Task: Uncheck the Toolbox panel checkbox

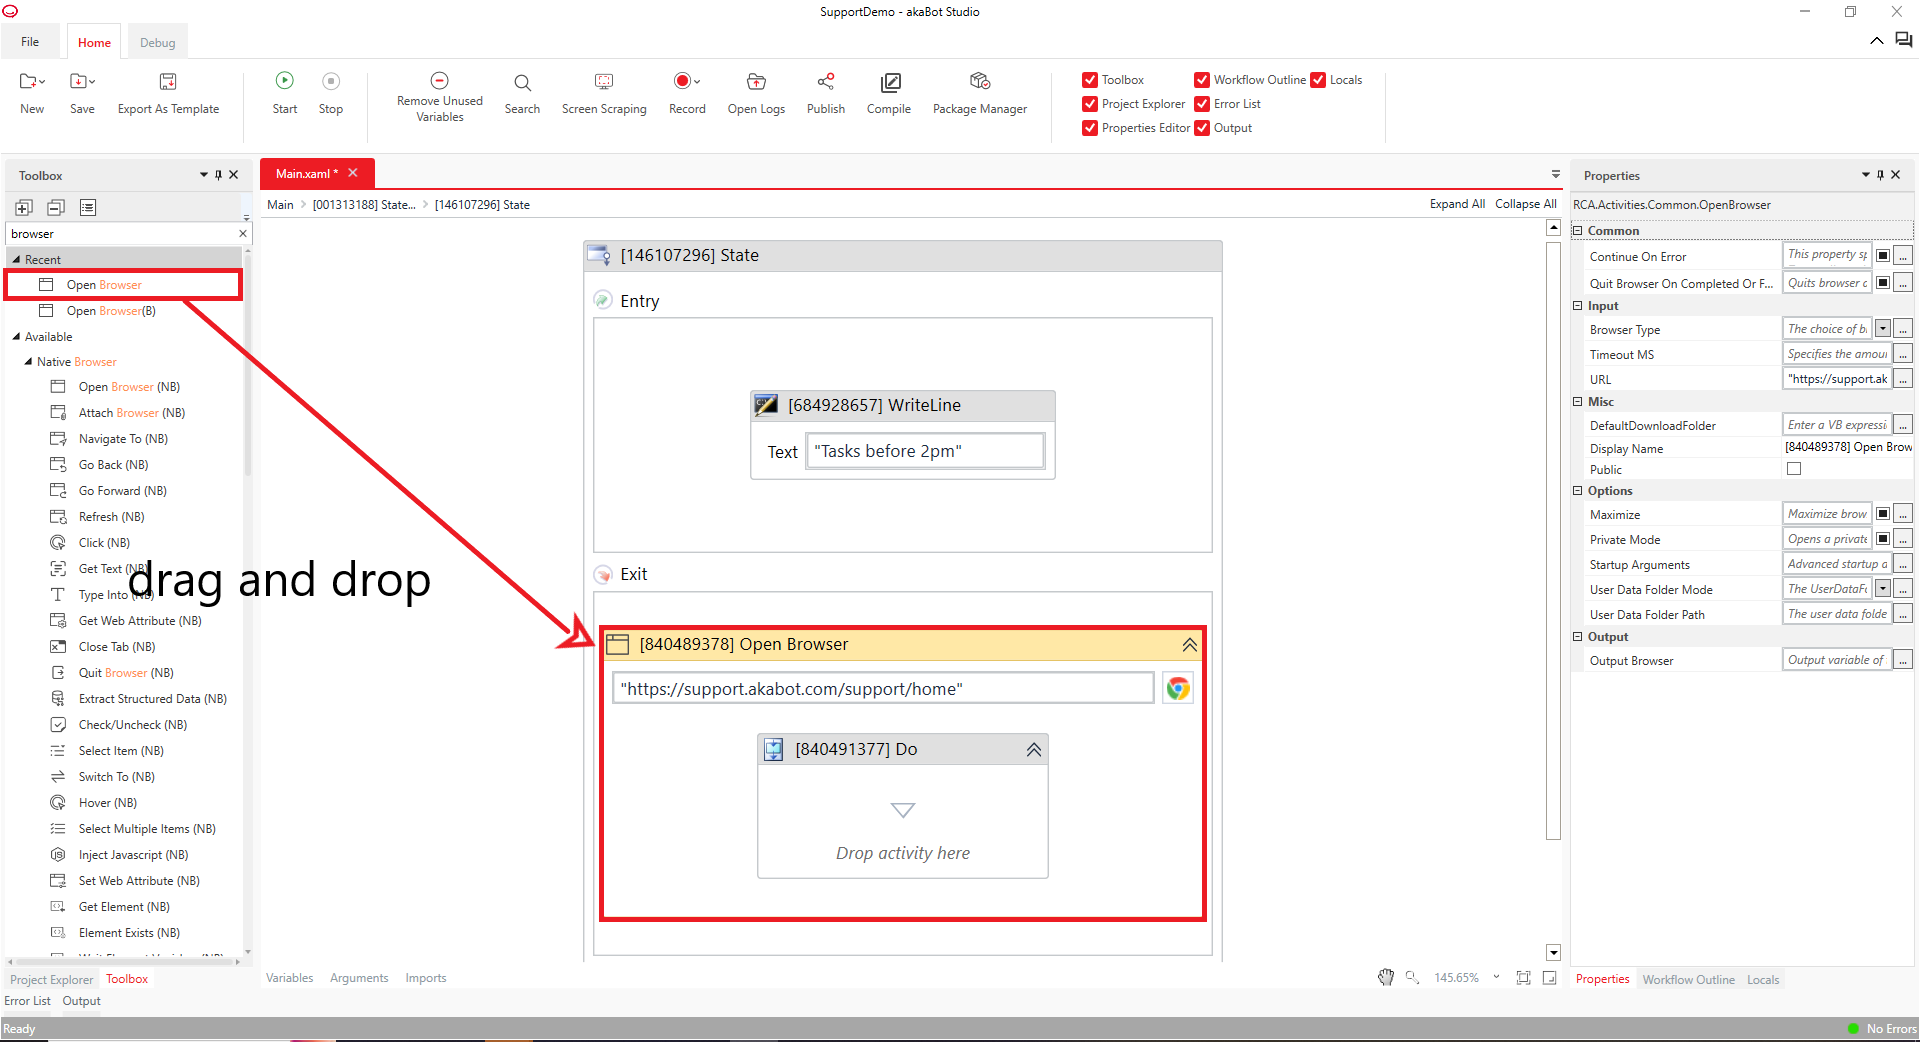Action: 1090,80
